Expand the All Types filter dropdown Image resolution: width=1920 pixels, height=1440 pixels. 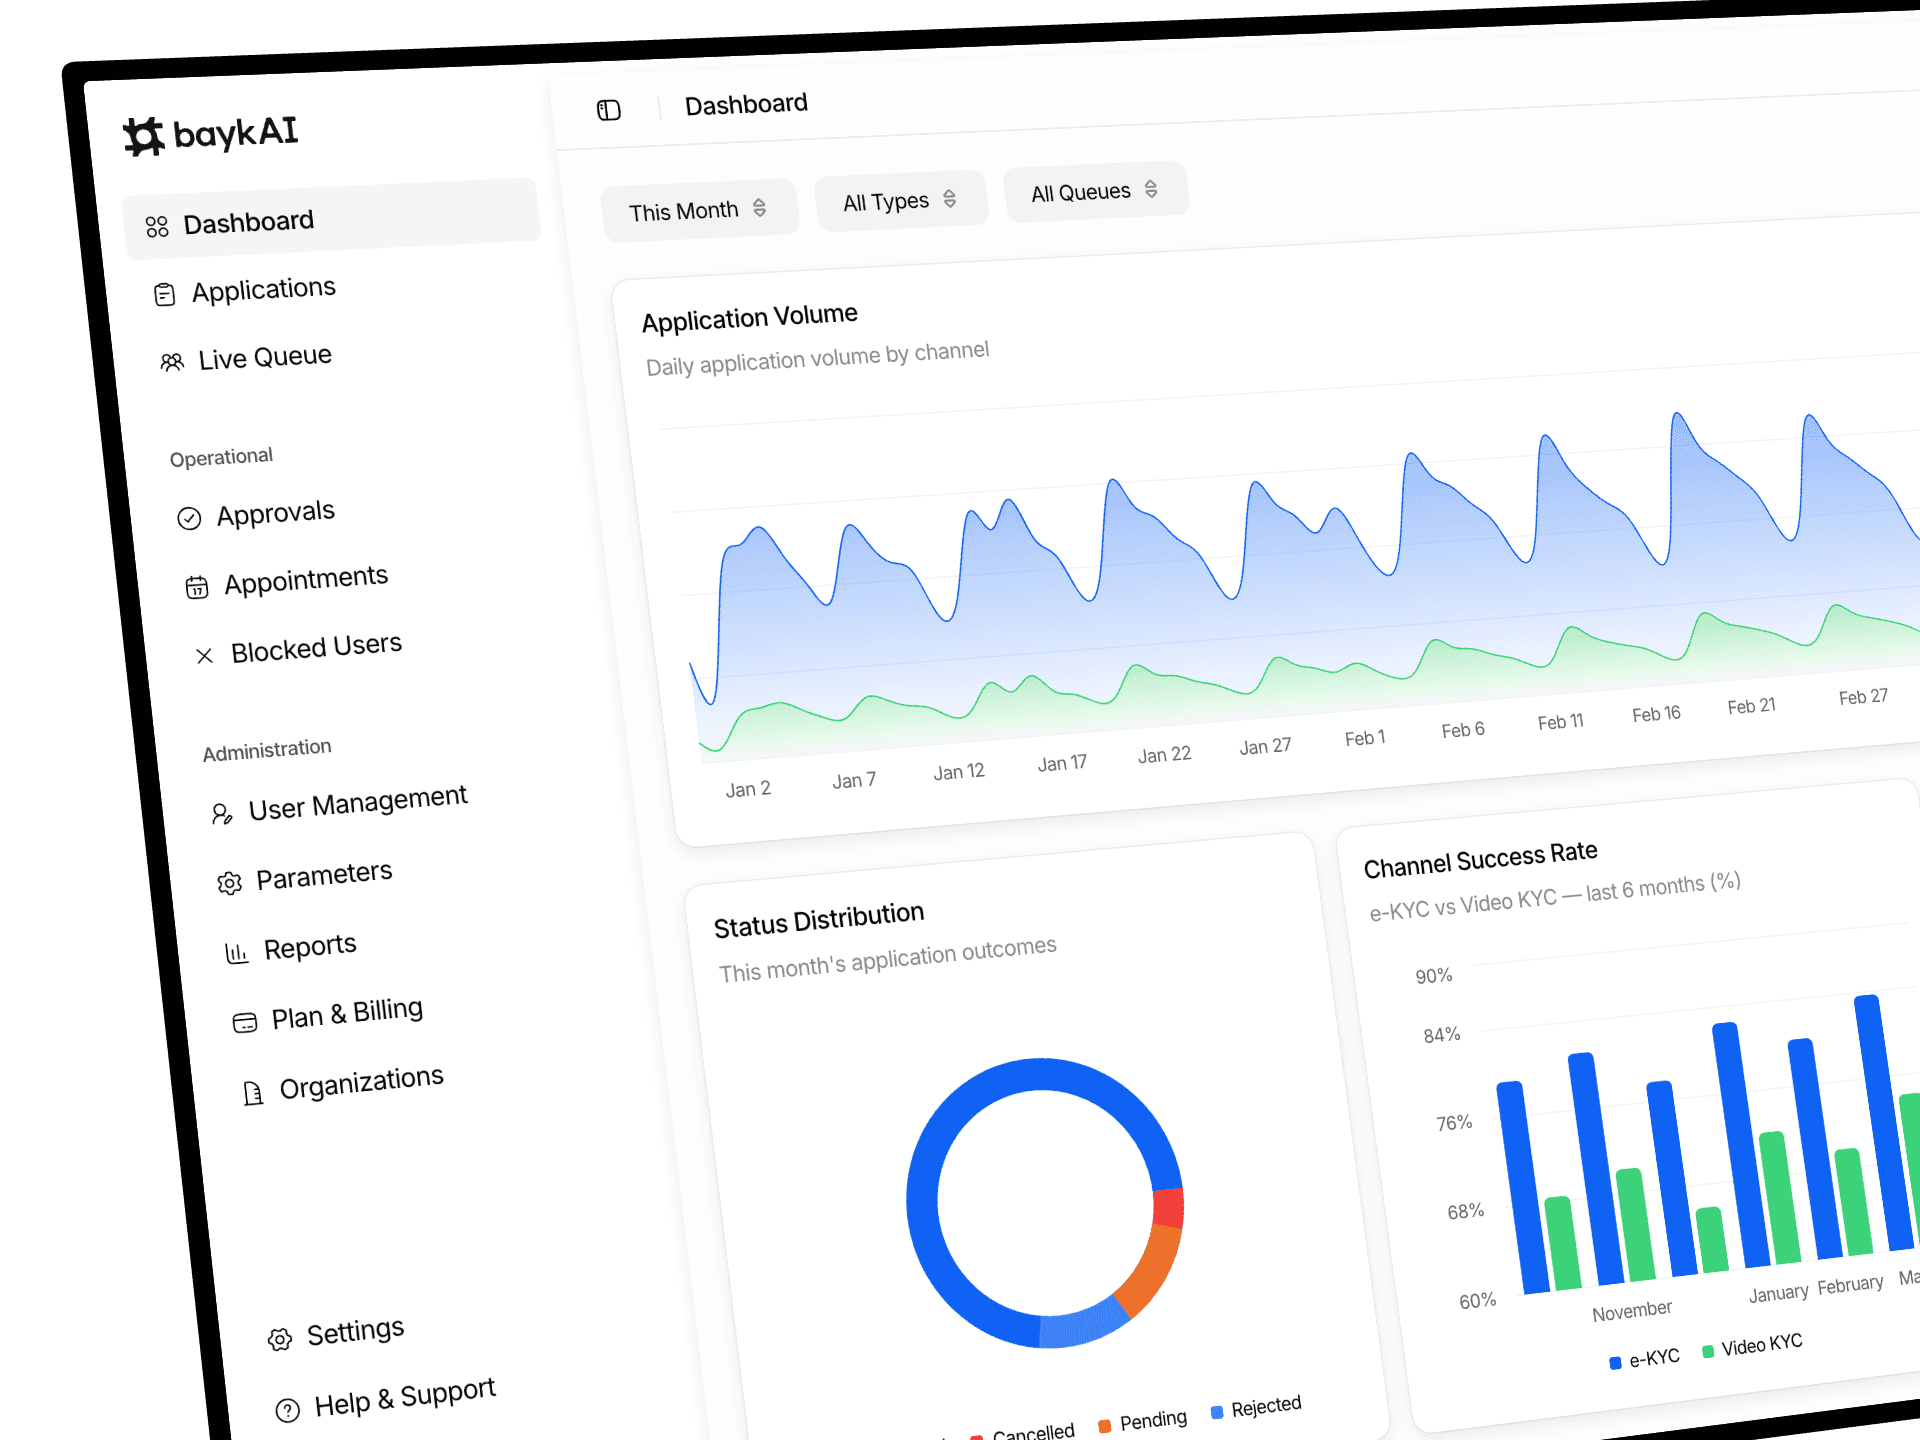[901, 201]
